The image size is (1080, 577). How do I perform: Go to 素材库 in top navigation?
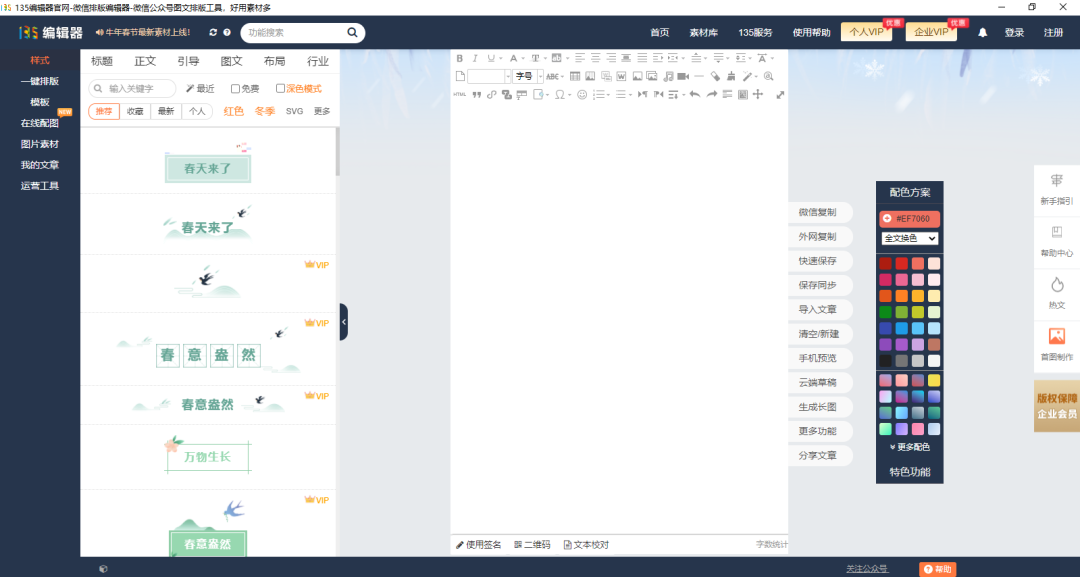[703, 32]
